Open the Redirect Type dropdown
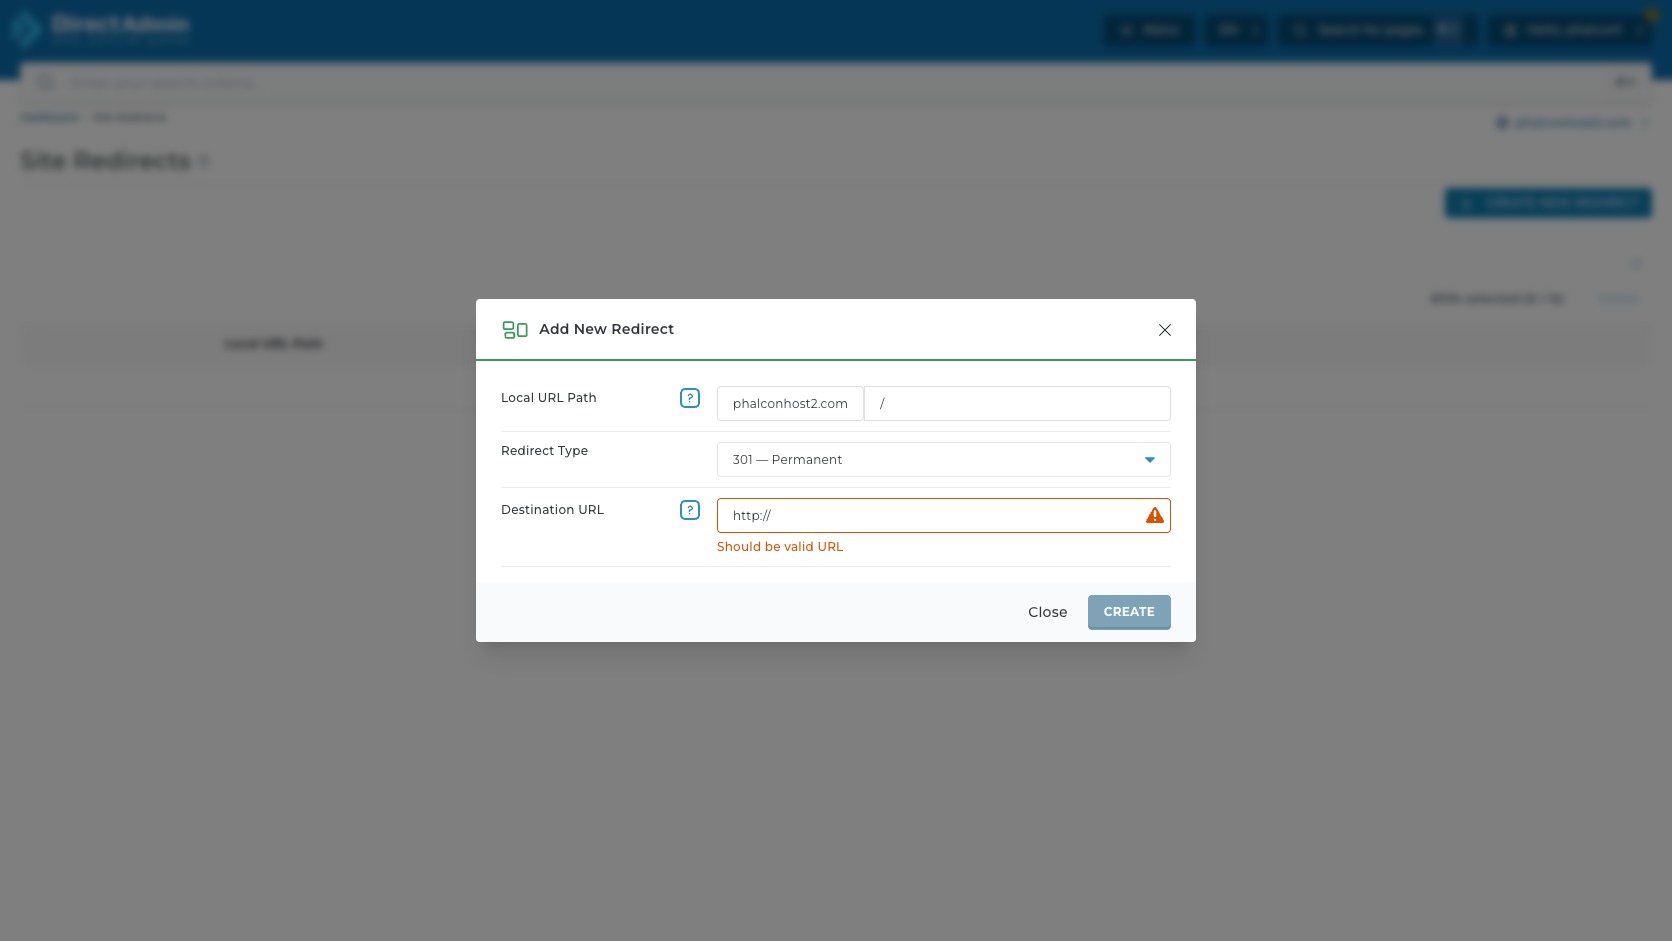 click(944, 460)
